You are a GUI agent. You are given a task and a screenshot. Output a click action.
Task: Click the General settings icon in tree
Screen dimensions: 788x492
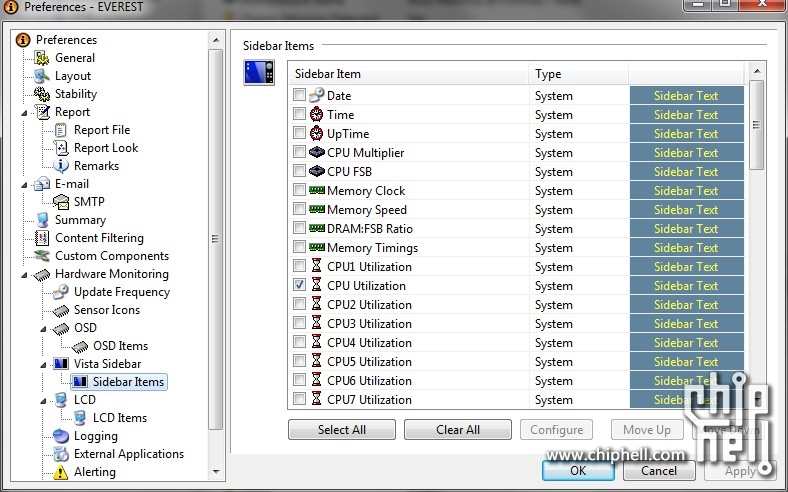(x=42, y=58)
